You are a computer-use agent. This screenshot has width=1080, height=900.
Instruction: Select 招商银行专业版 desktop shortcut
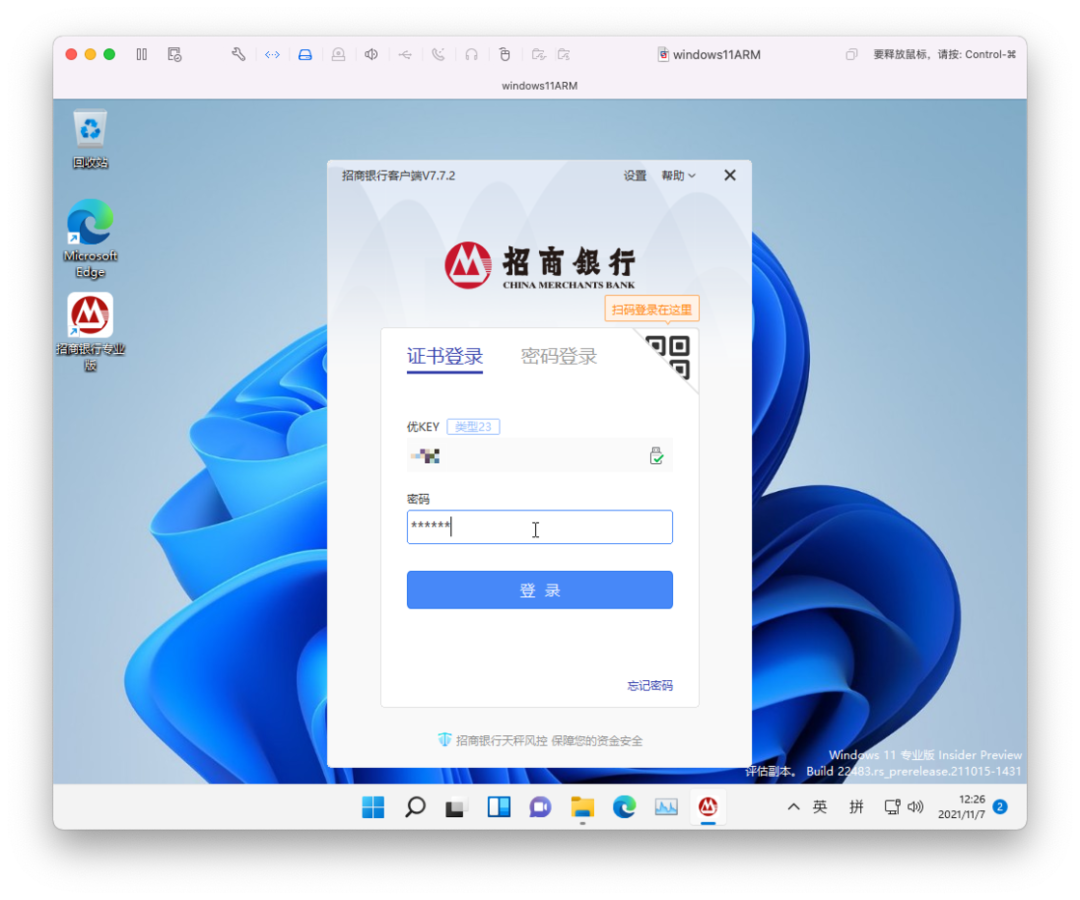[x=90, y=333]
